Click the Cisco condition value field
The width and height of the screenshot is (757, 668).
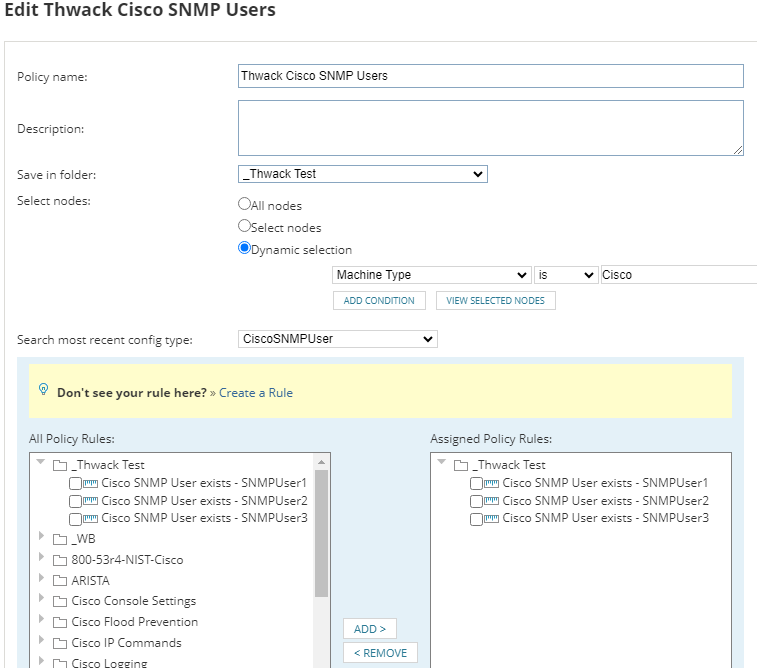click(678, 275)
